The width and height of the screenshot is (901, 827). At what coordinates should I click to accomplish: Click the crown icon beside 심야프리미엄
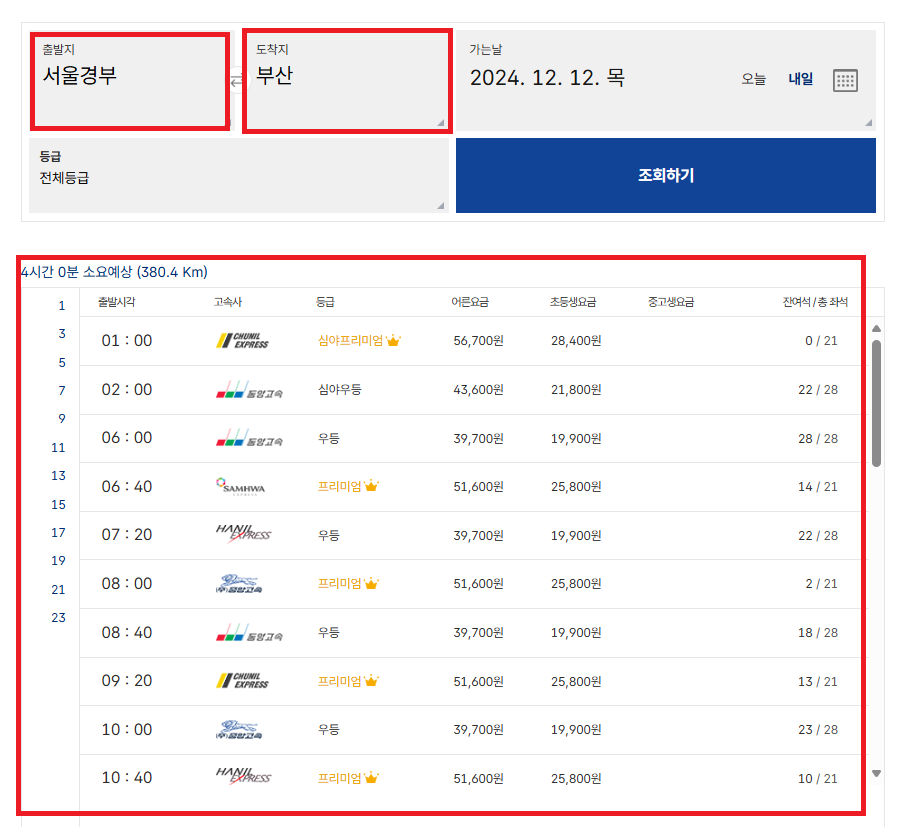pyautogui.click(x=393, y=340)
